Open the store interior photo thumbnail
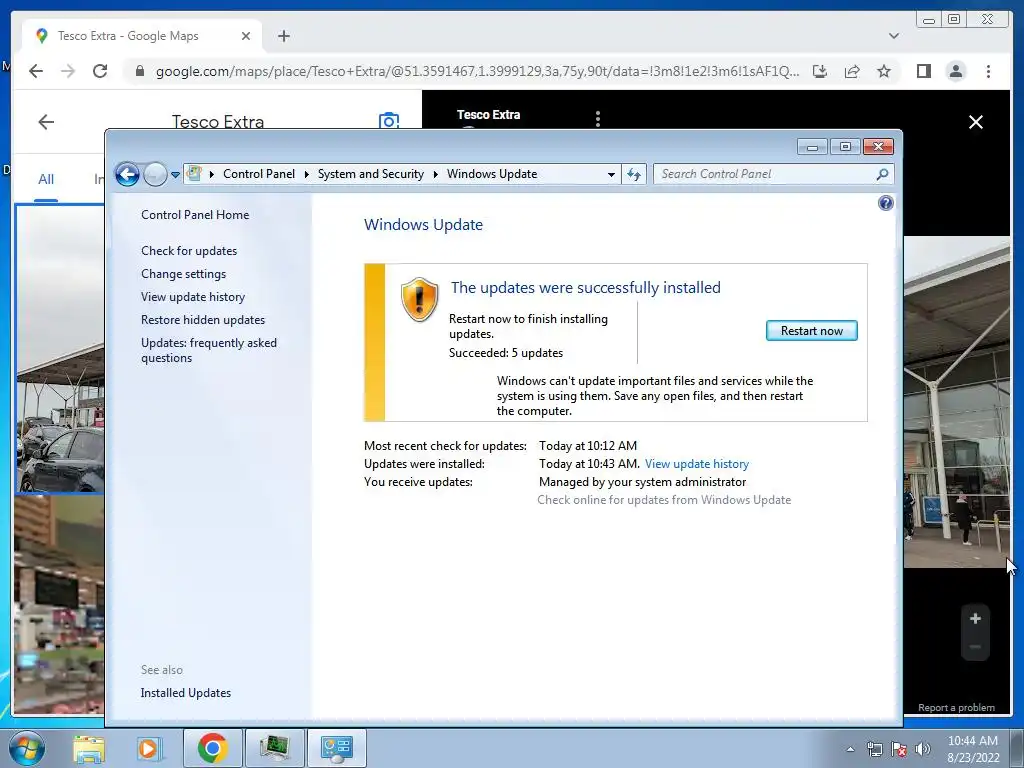This screenshot has height=768, width=1024. coord(59,604)
